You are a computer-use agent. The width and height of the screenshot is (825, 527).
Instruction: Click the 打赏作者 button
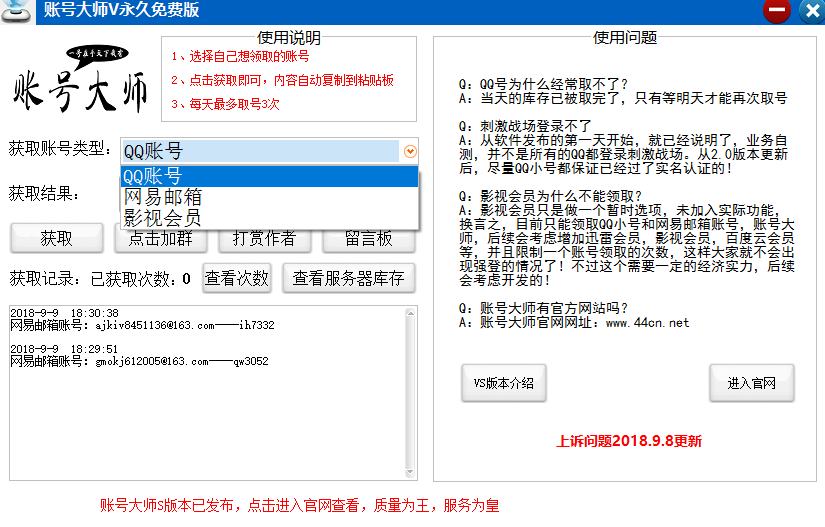264,240
